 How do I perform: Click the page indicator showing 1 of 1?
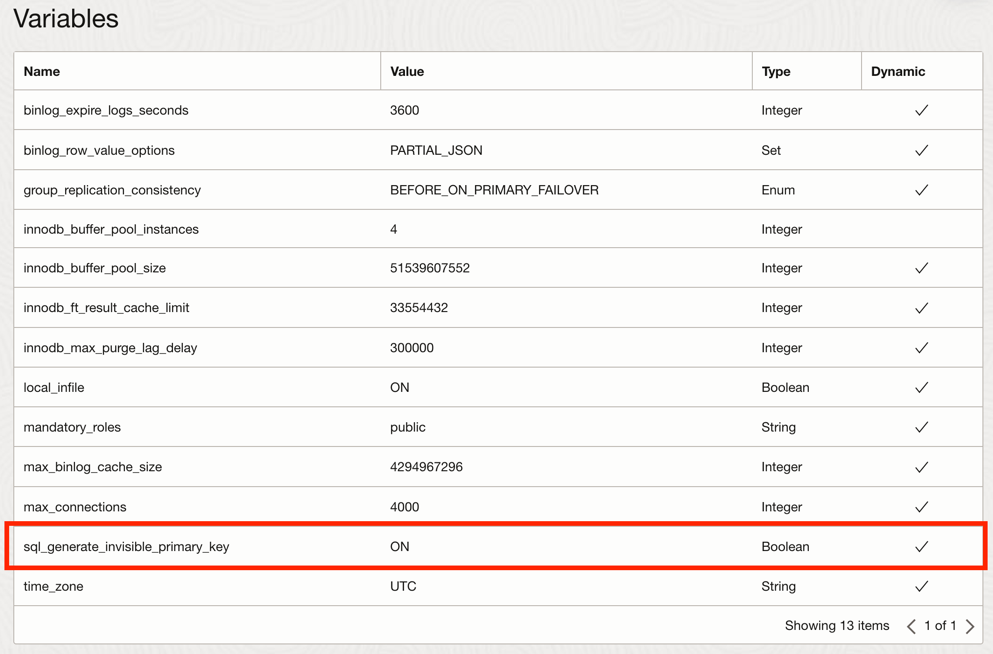940,626
